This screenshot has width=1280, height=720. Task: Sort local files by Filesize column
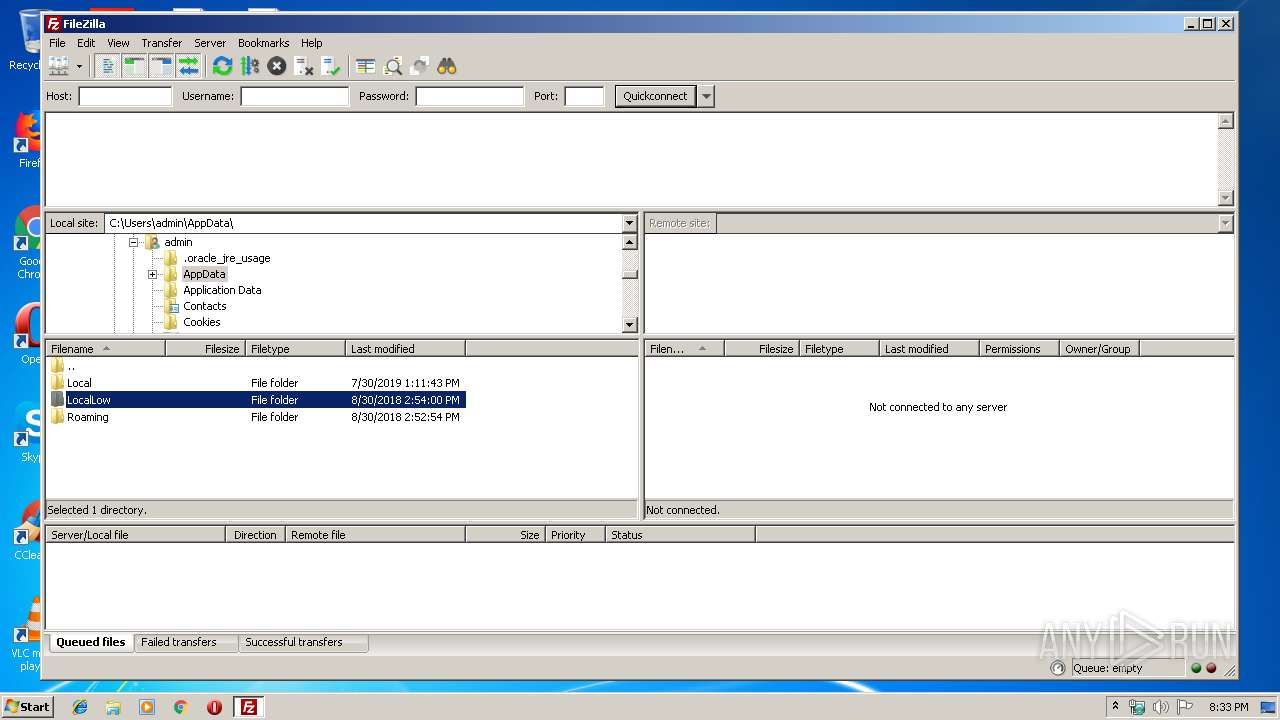[206, 349]
